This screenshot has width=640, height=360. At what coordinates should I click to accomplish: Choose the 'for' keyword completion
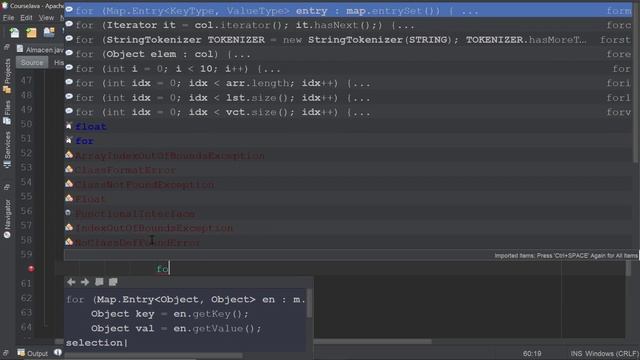(x=349, y=141)
